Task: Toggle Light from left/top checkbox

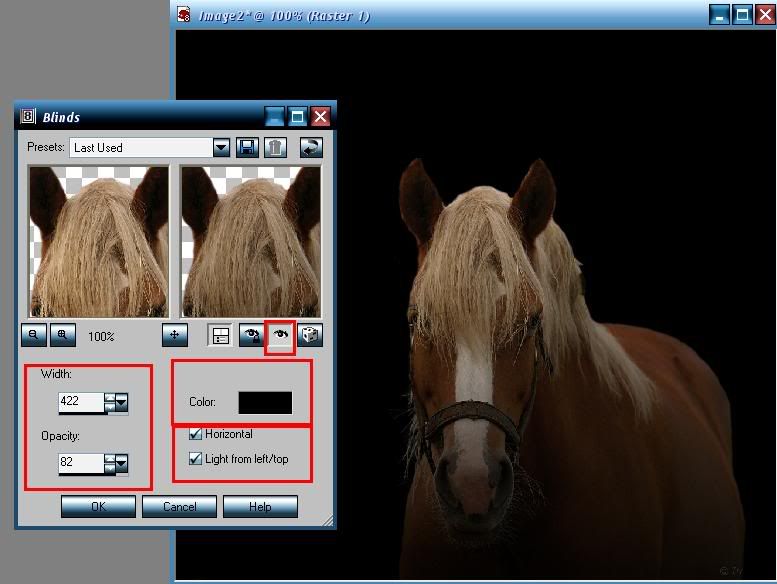Action: tap(195, 459)
